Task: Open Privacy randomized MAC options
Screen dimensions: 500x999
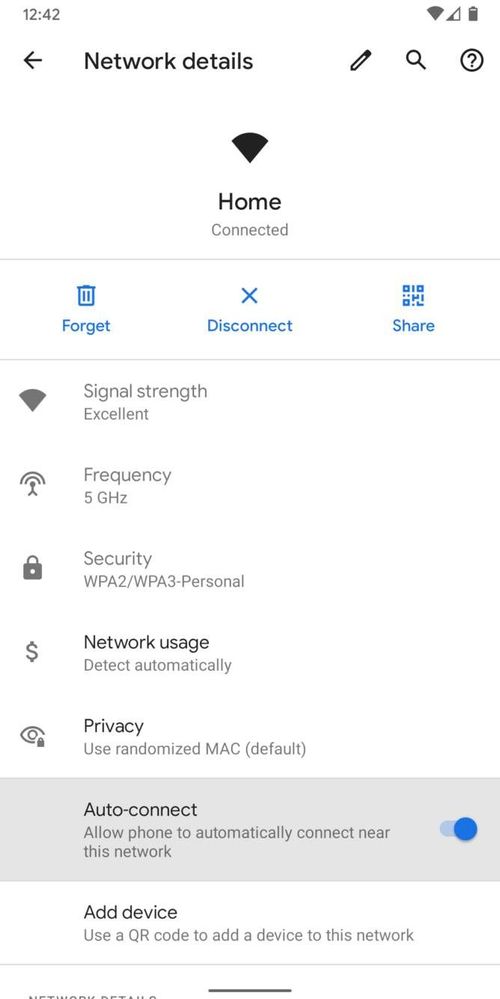Action: pyautogui.click(x=250, y=736)
